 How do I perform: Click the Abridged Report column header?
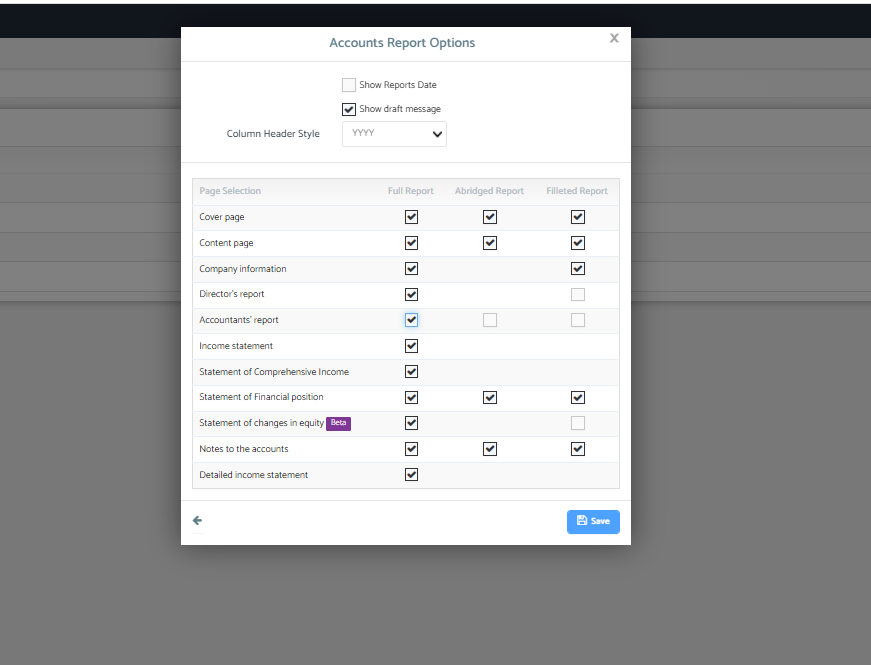click(489, 191)
